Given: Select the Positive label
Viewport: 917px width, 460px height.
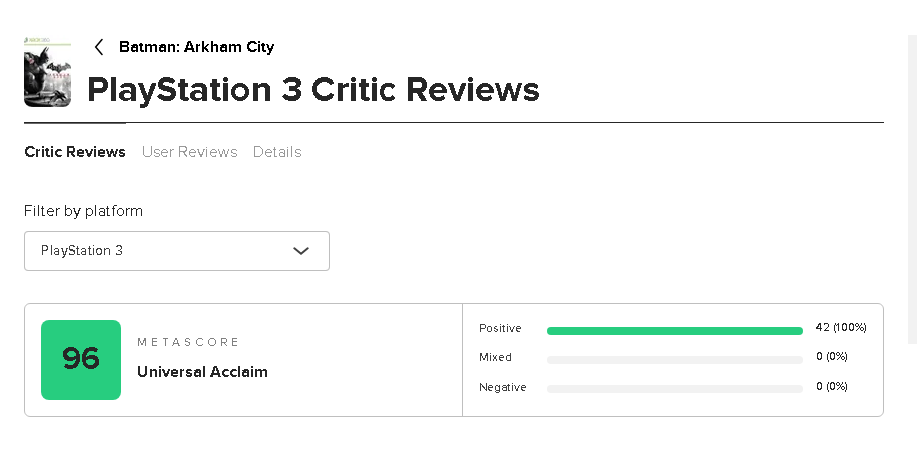Looking at the screenshot, I should [498, 328].
